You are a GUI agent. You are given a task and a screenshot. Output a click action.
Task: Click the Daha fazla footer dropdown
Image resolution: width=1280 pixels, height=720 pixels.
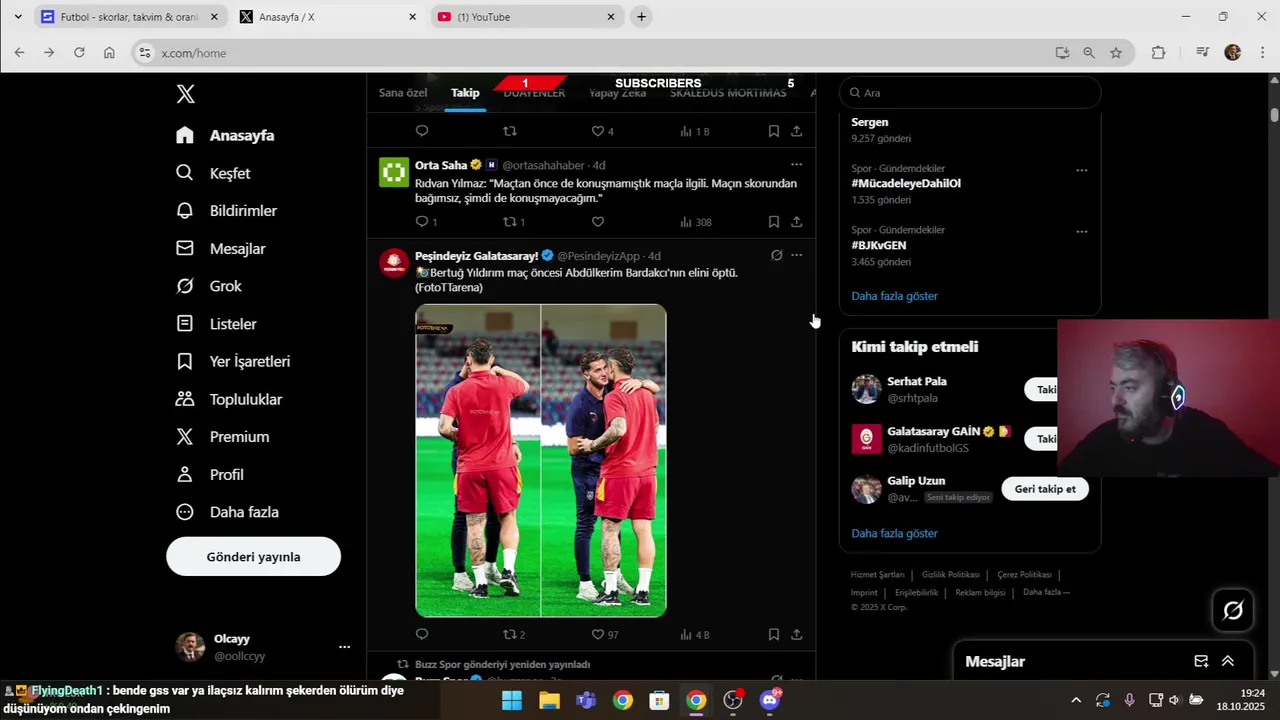1046,592
